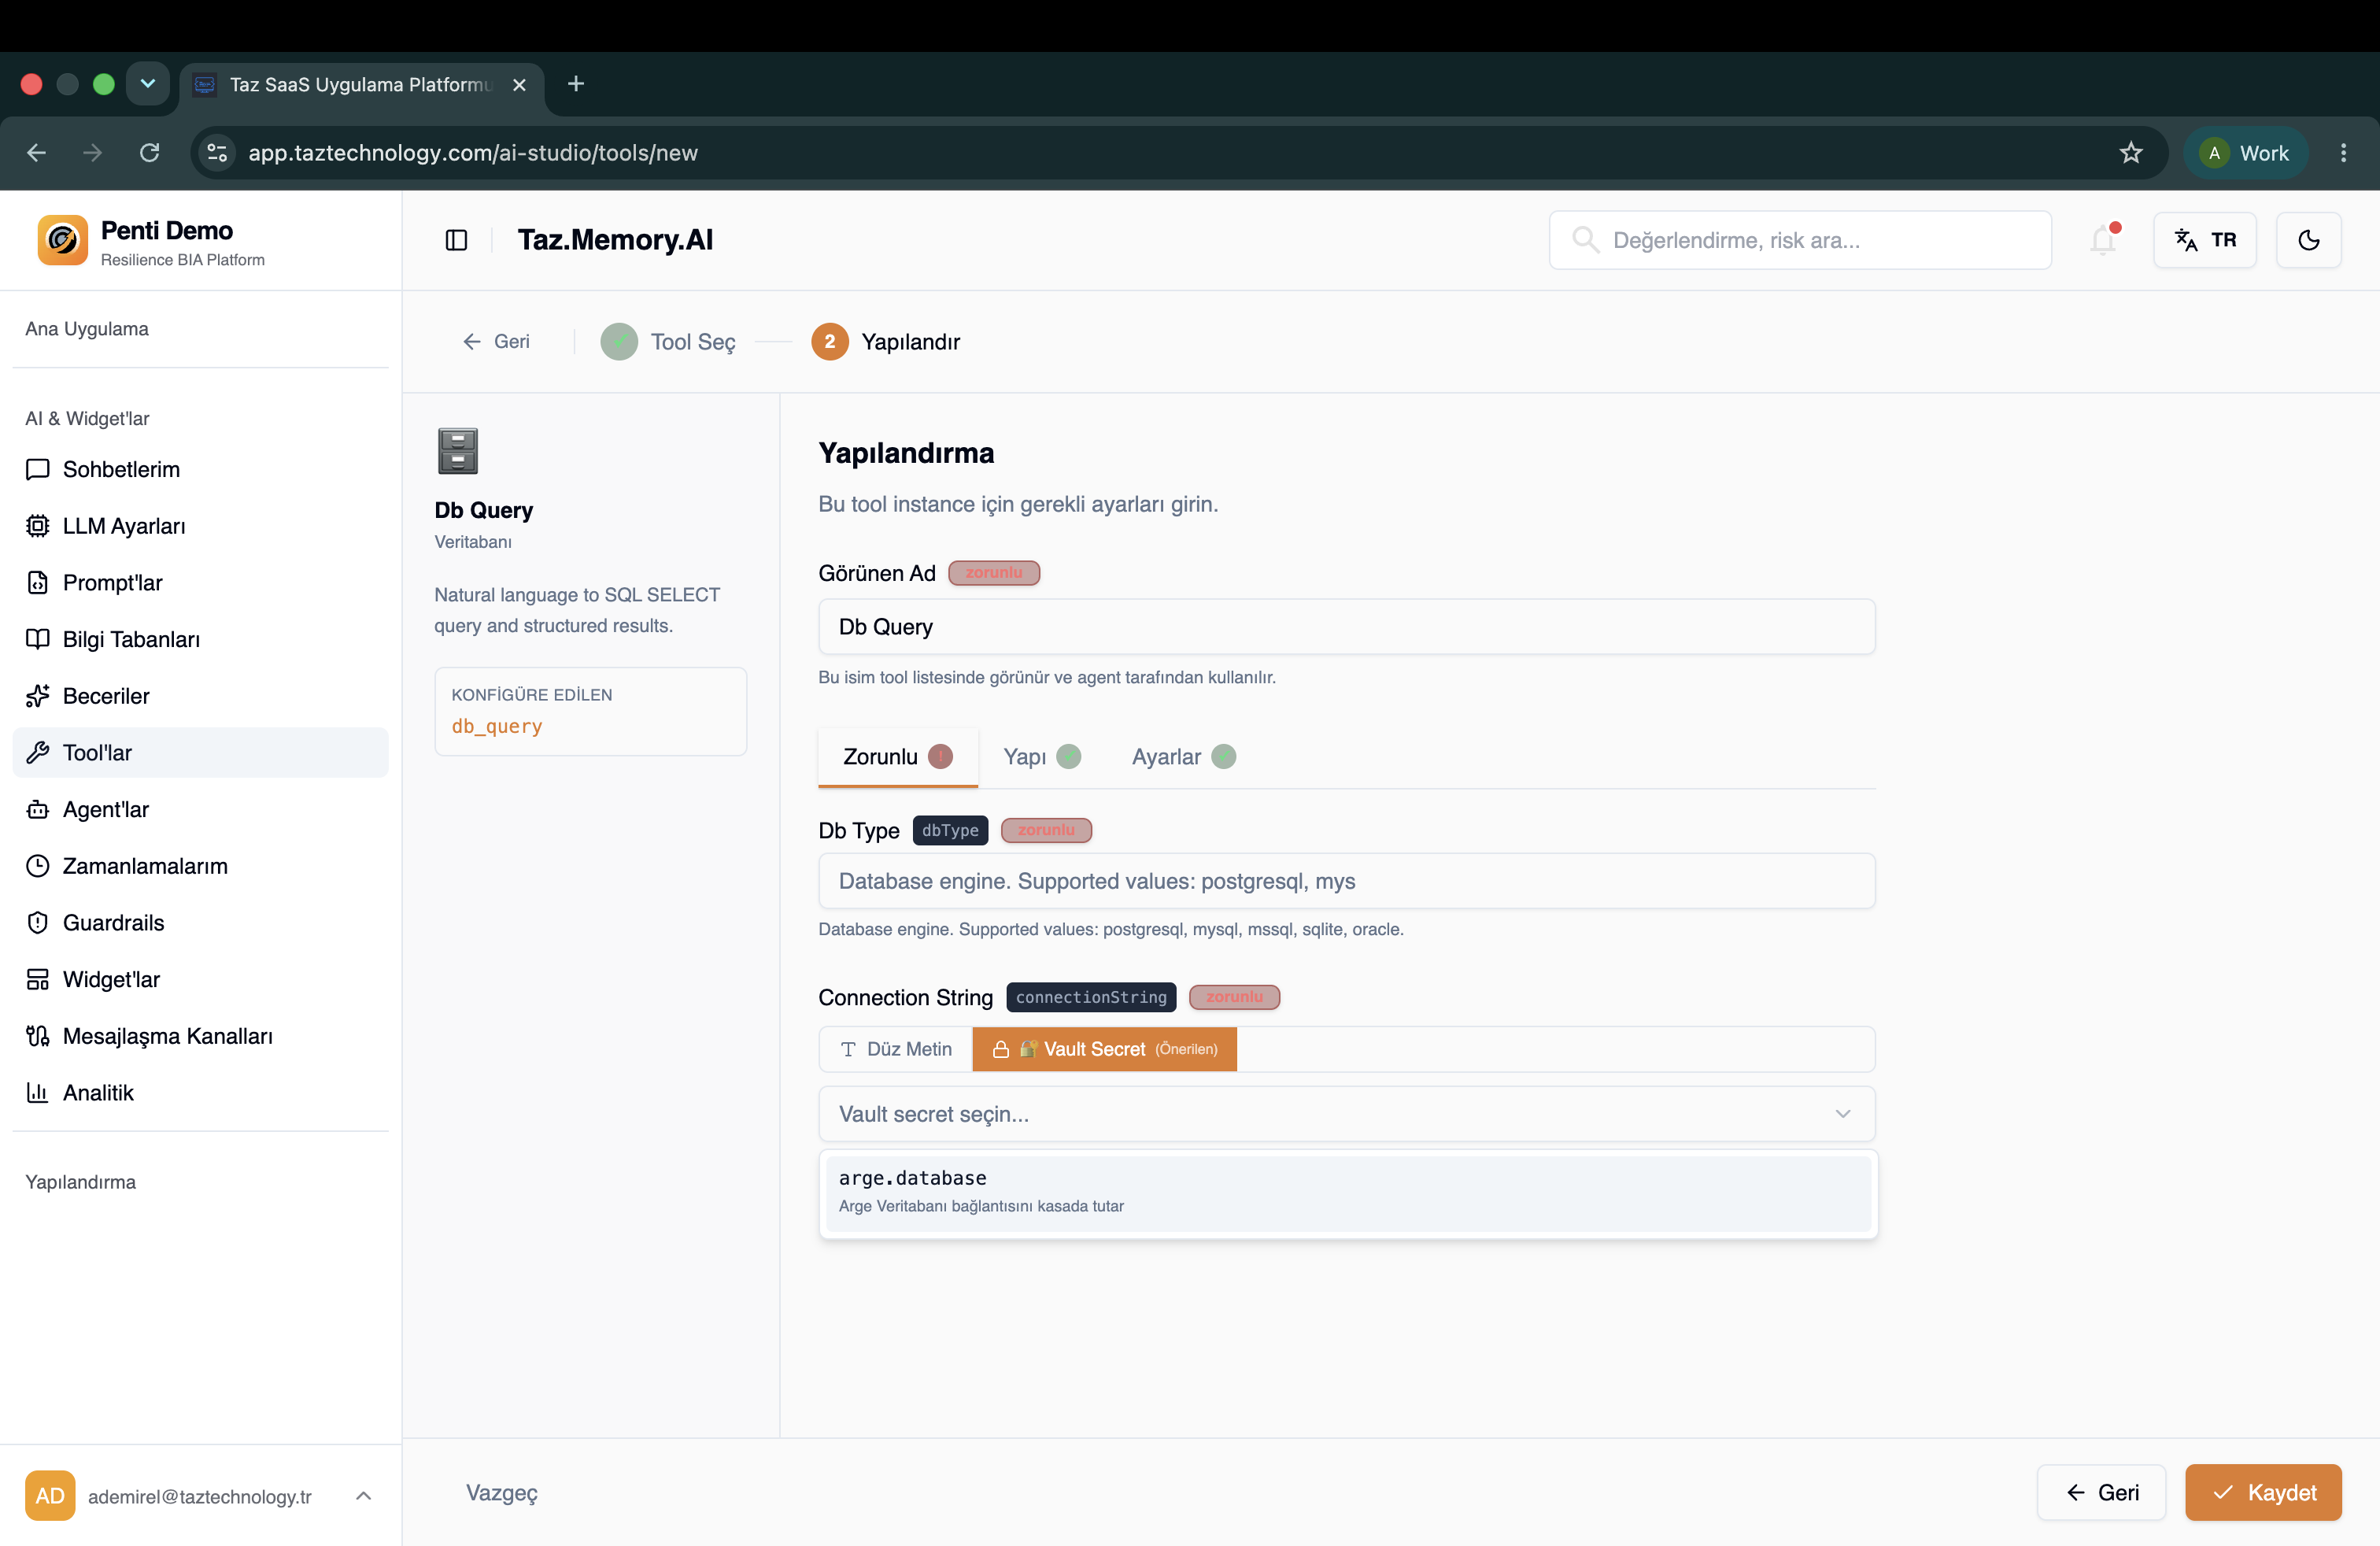Screen dimensions: 2380x1546
Task: Click the Penti Demo logo
Action: pos(62,240)
